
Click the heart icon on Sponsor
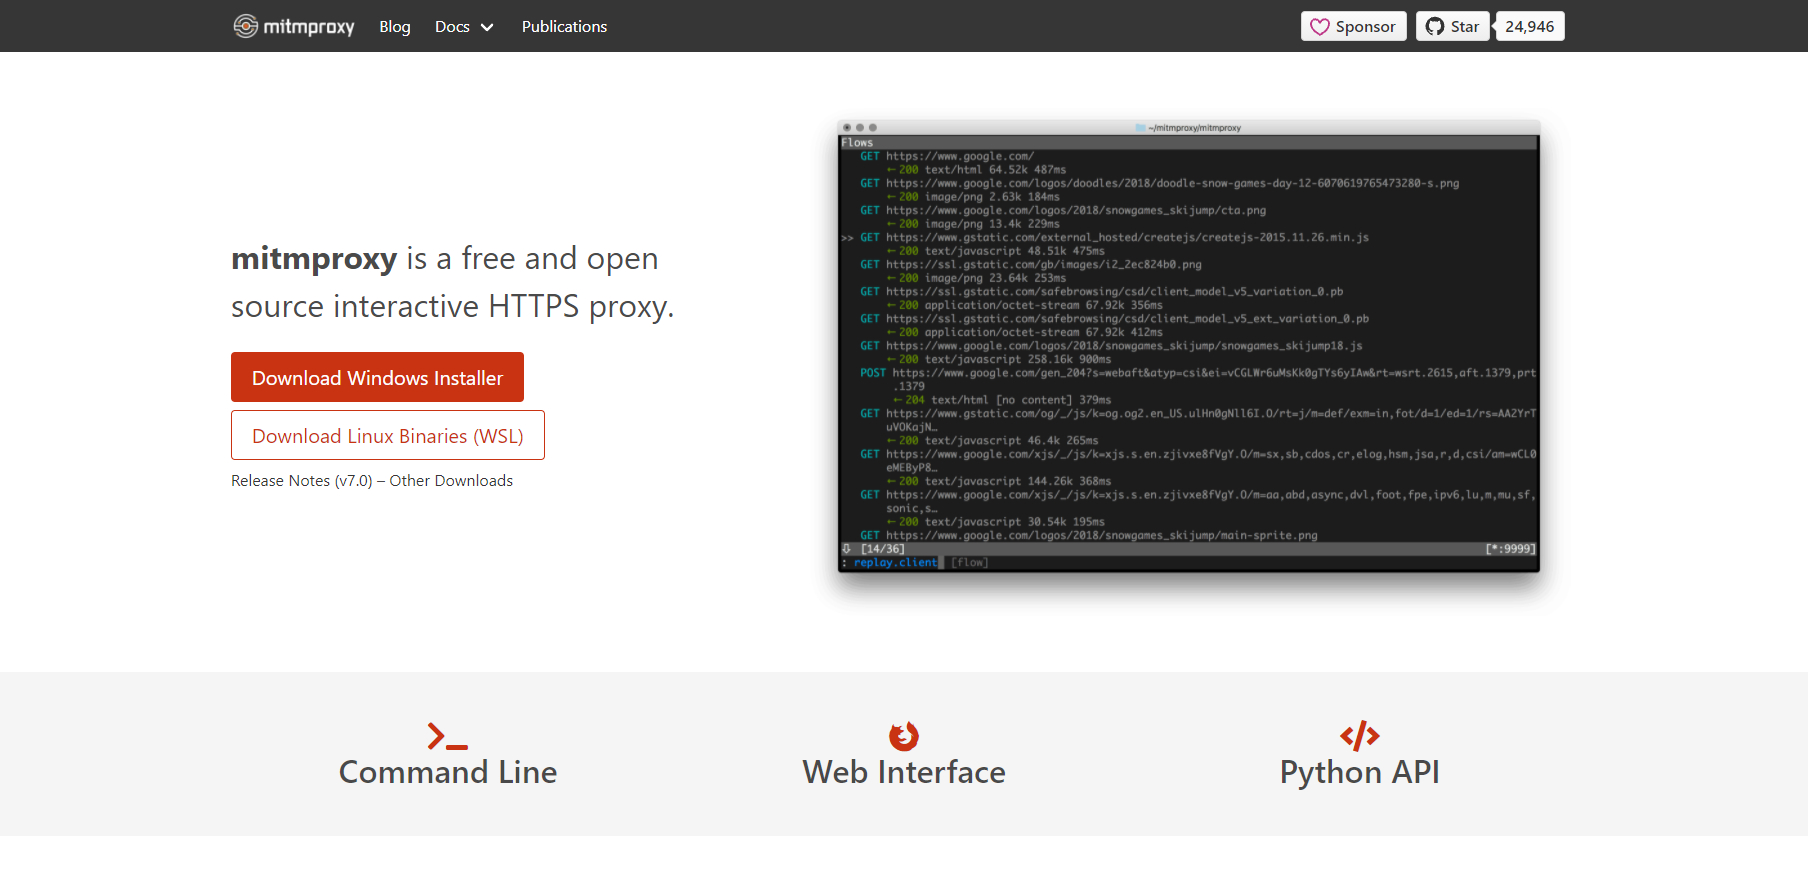click(x=1320, y=27)
